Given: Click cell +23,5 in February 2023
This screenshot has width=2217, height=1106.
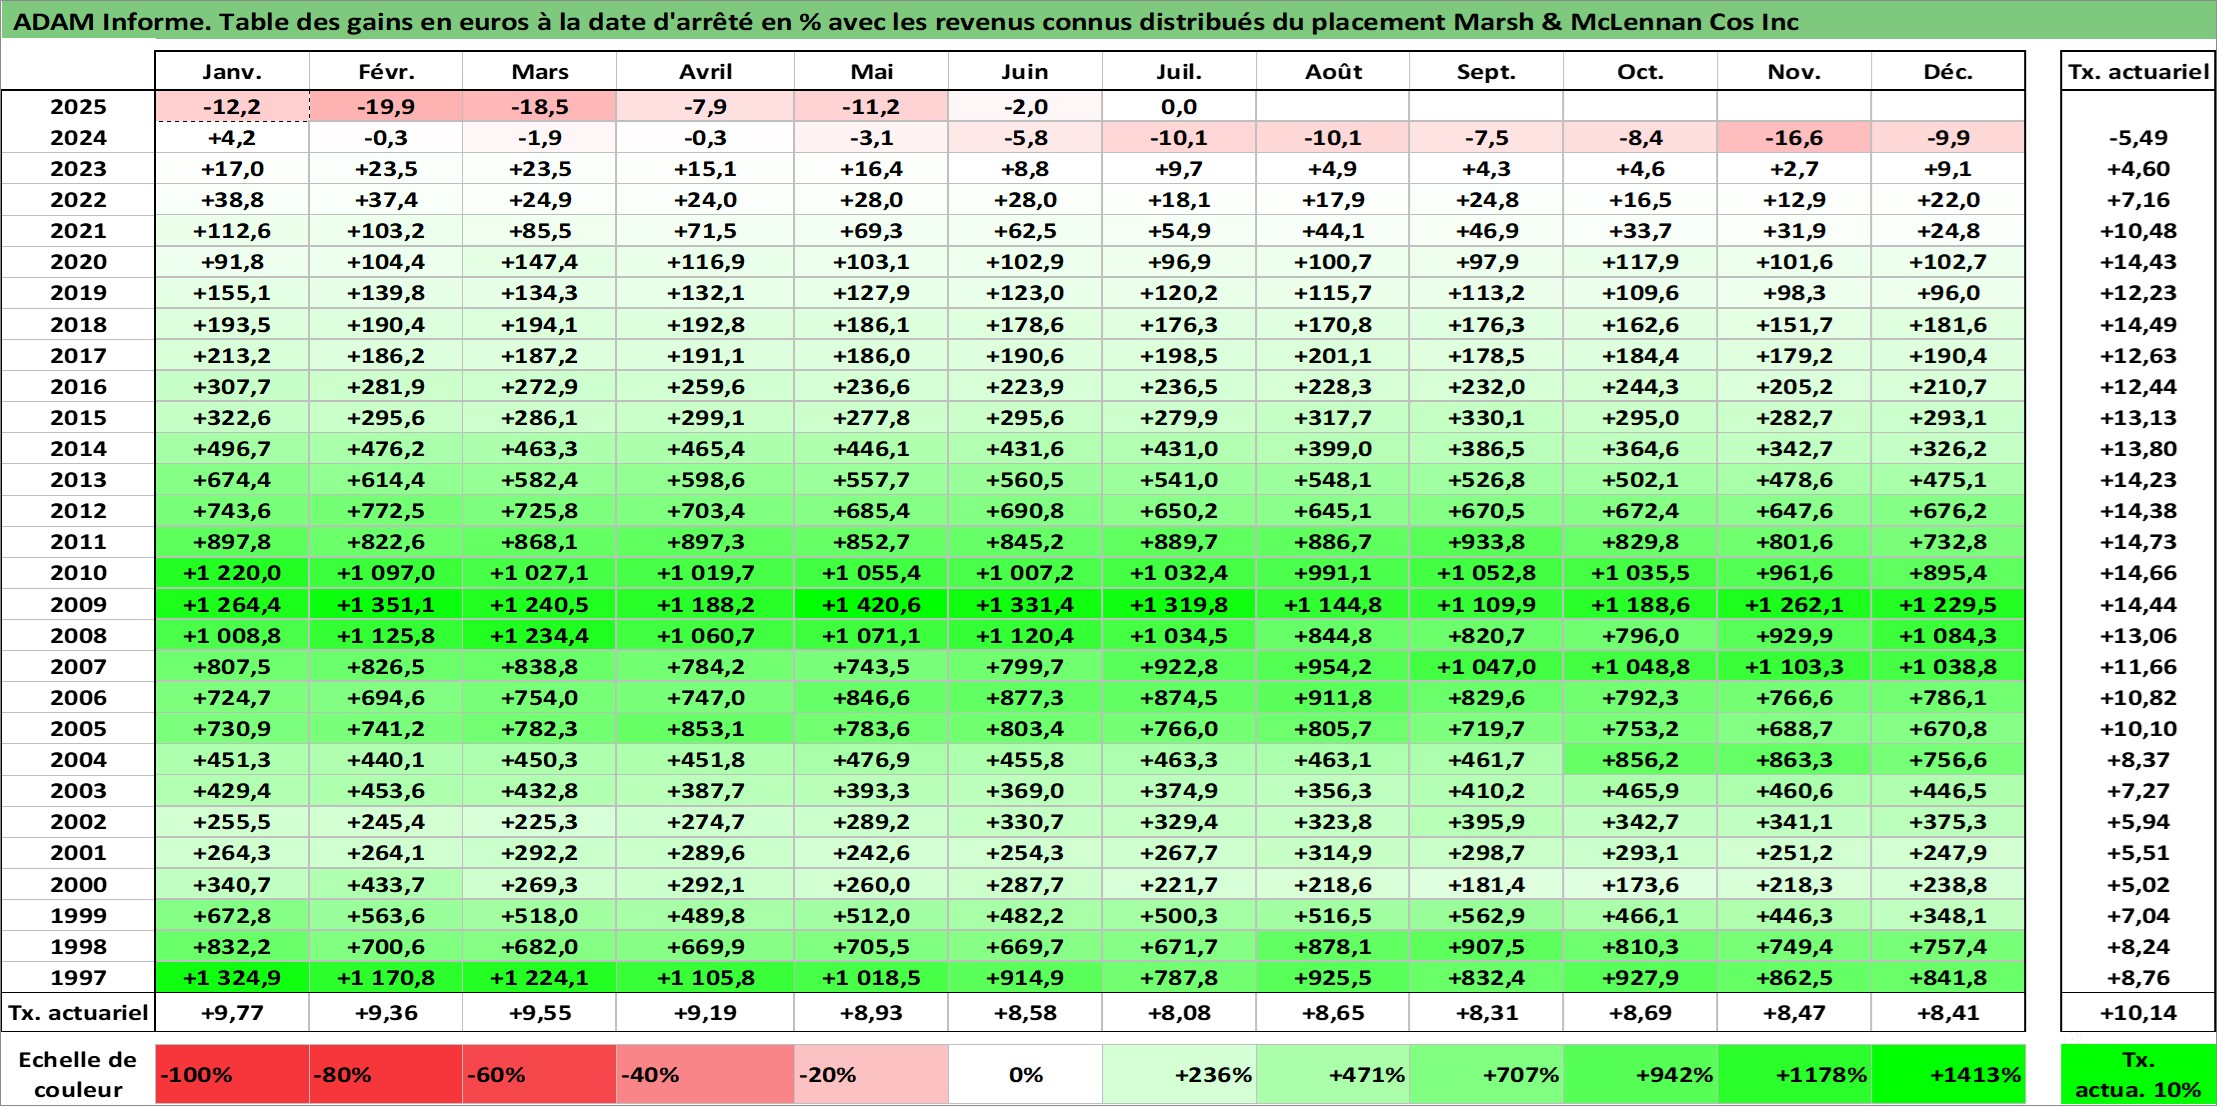Looking at the screenshot, I should (x=386, y=169).
